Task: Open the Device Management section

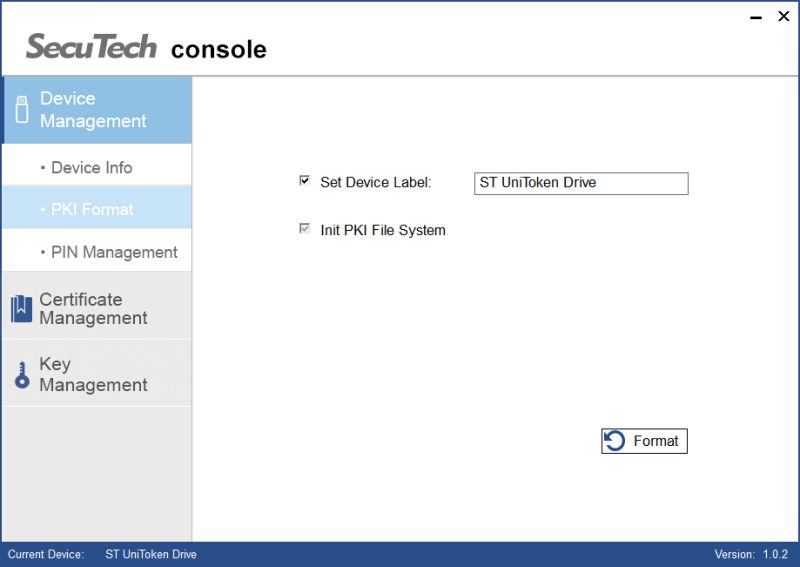Action: 97,110
